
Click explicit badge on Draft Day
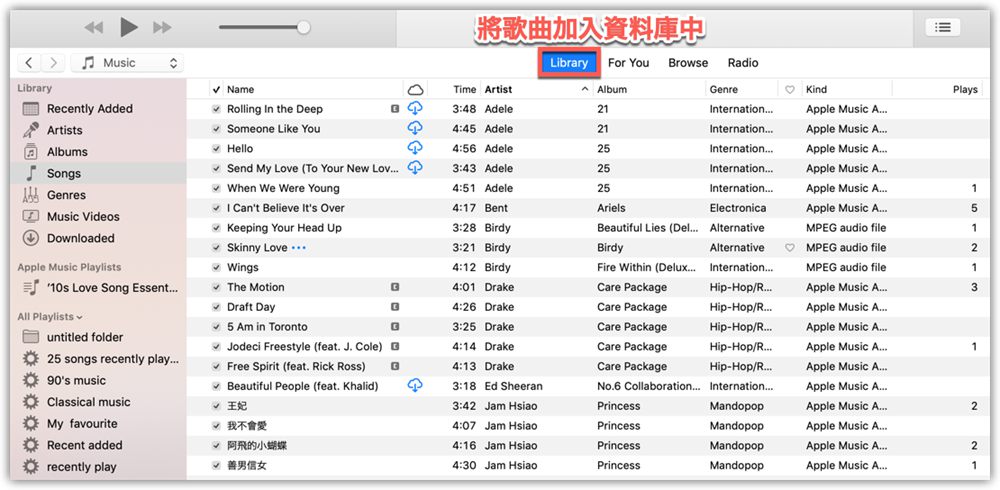395,307
